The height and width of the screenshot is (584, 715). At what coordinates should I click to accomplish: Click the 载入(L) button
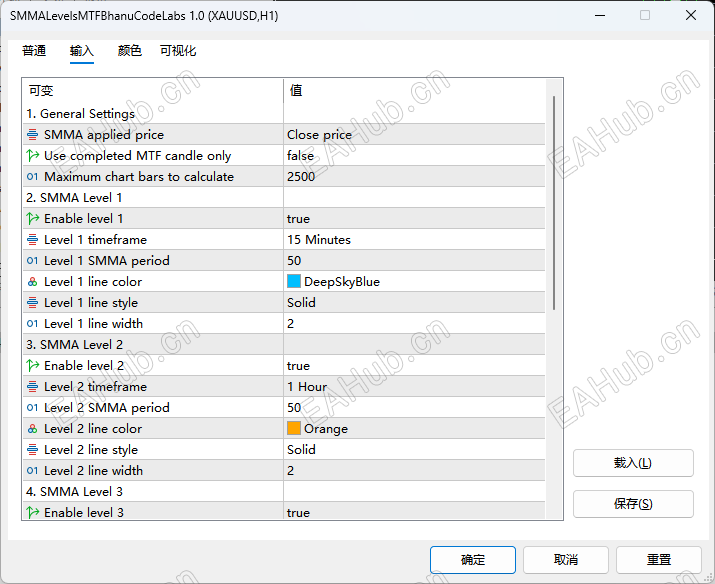(633, 463)
